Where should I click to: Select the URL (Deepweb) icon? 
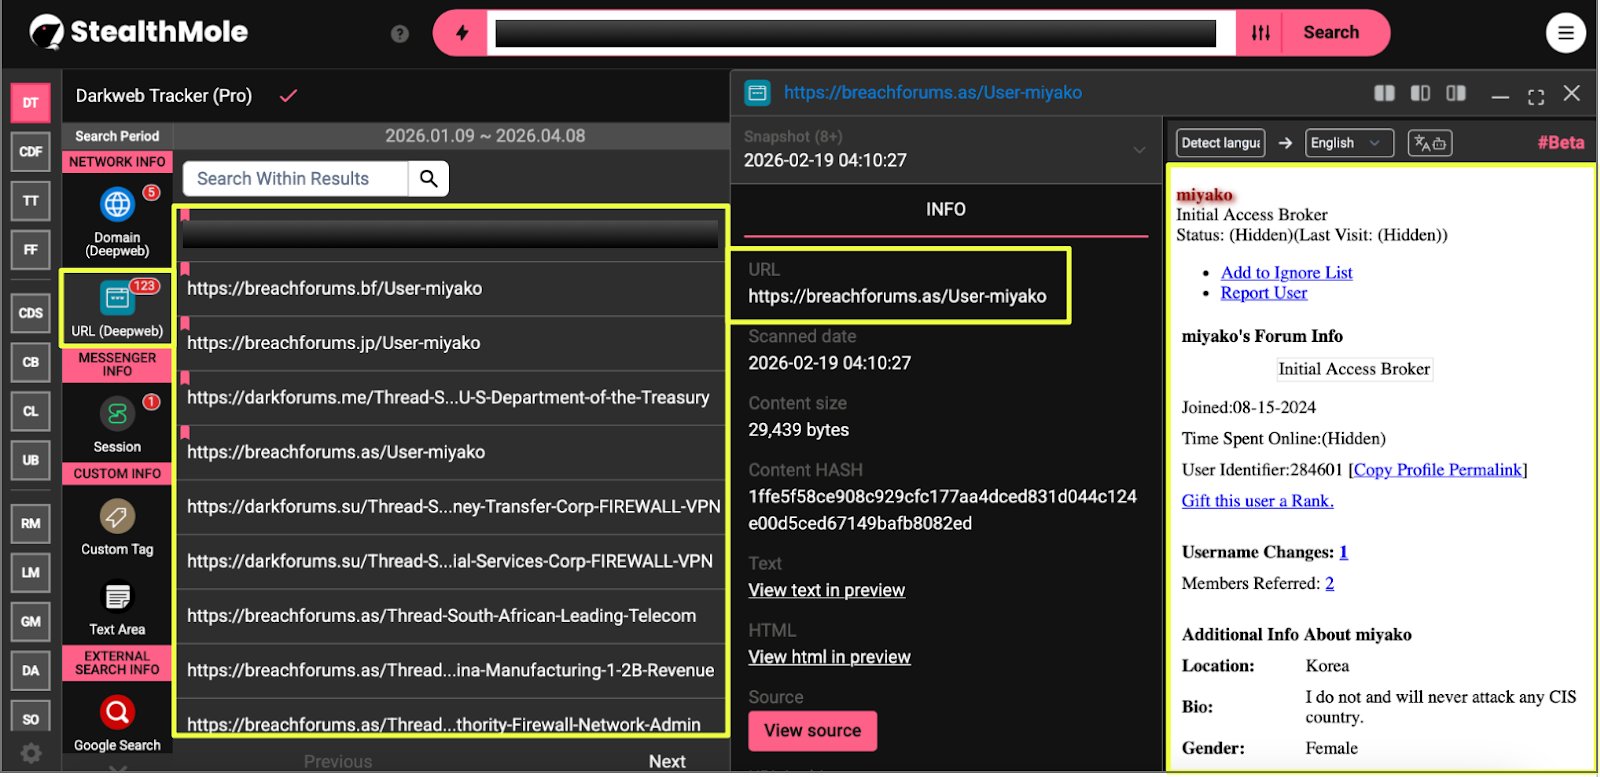click(117, 298)
